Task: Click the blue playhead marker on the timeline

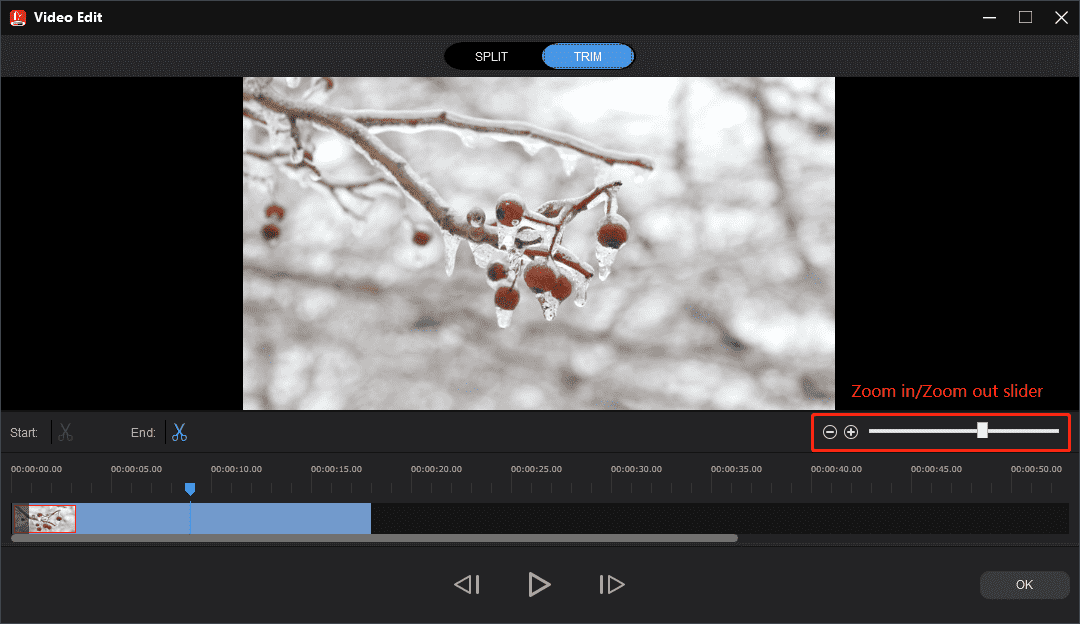Action: [190, 488]
